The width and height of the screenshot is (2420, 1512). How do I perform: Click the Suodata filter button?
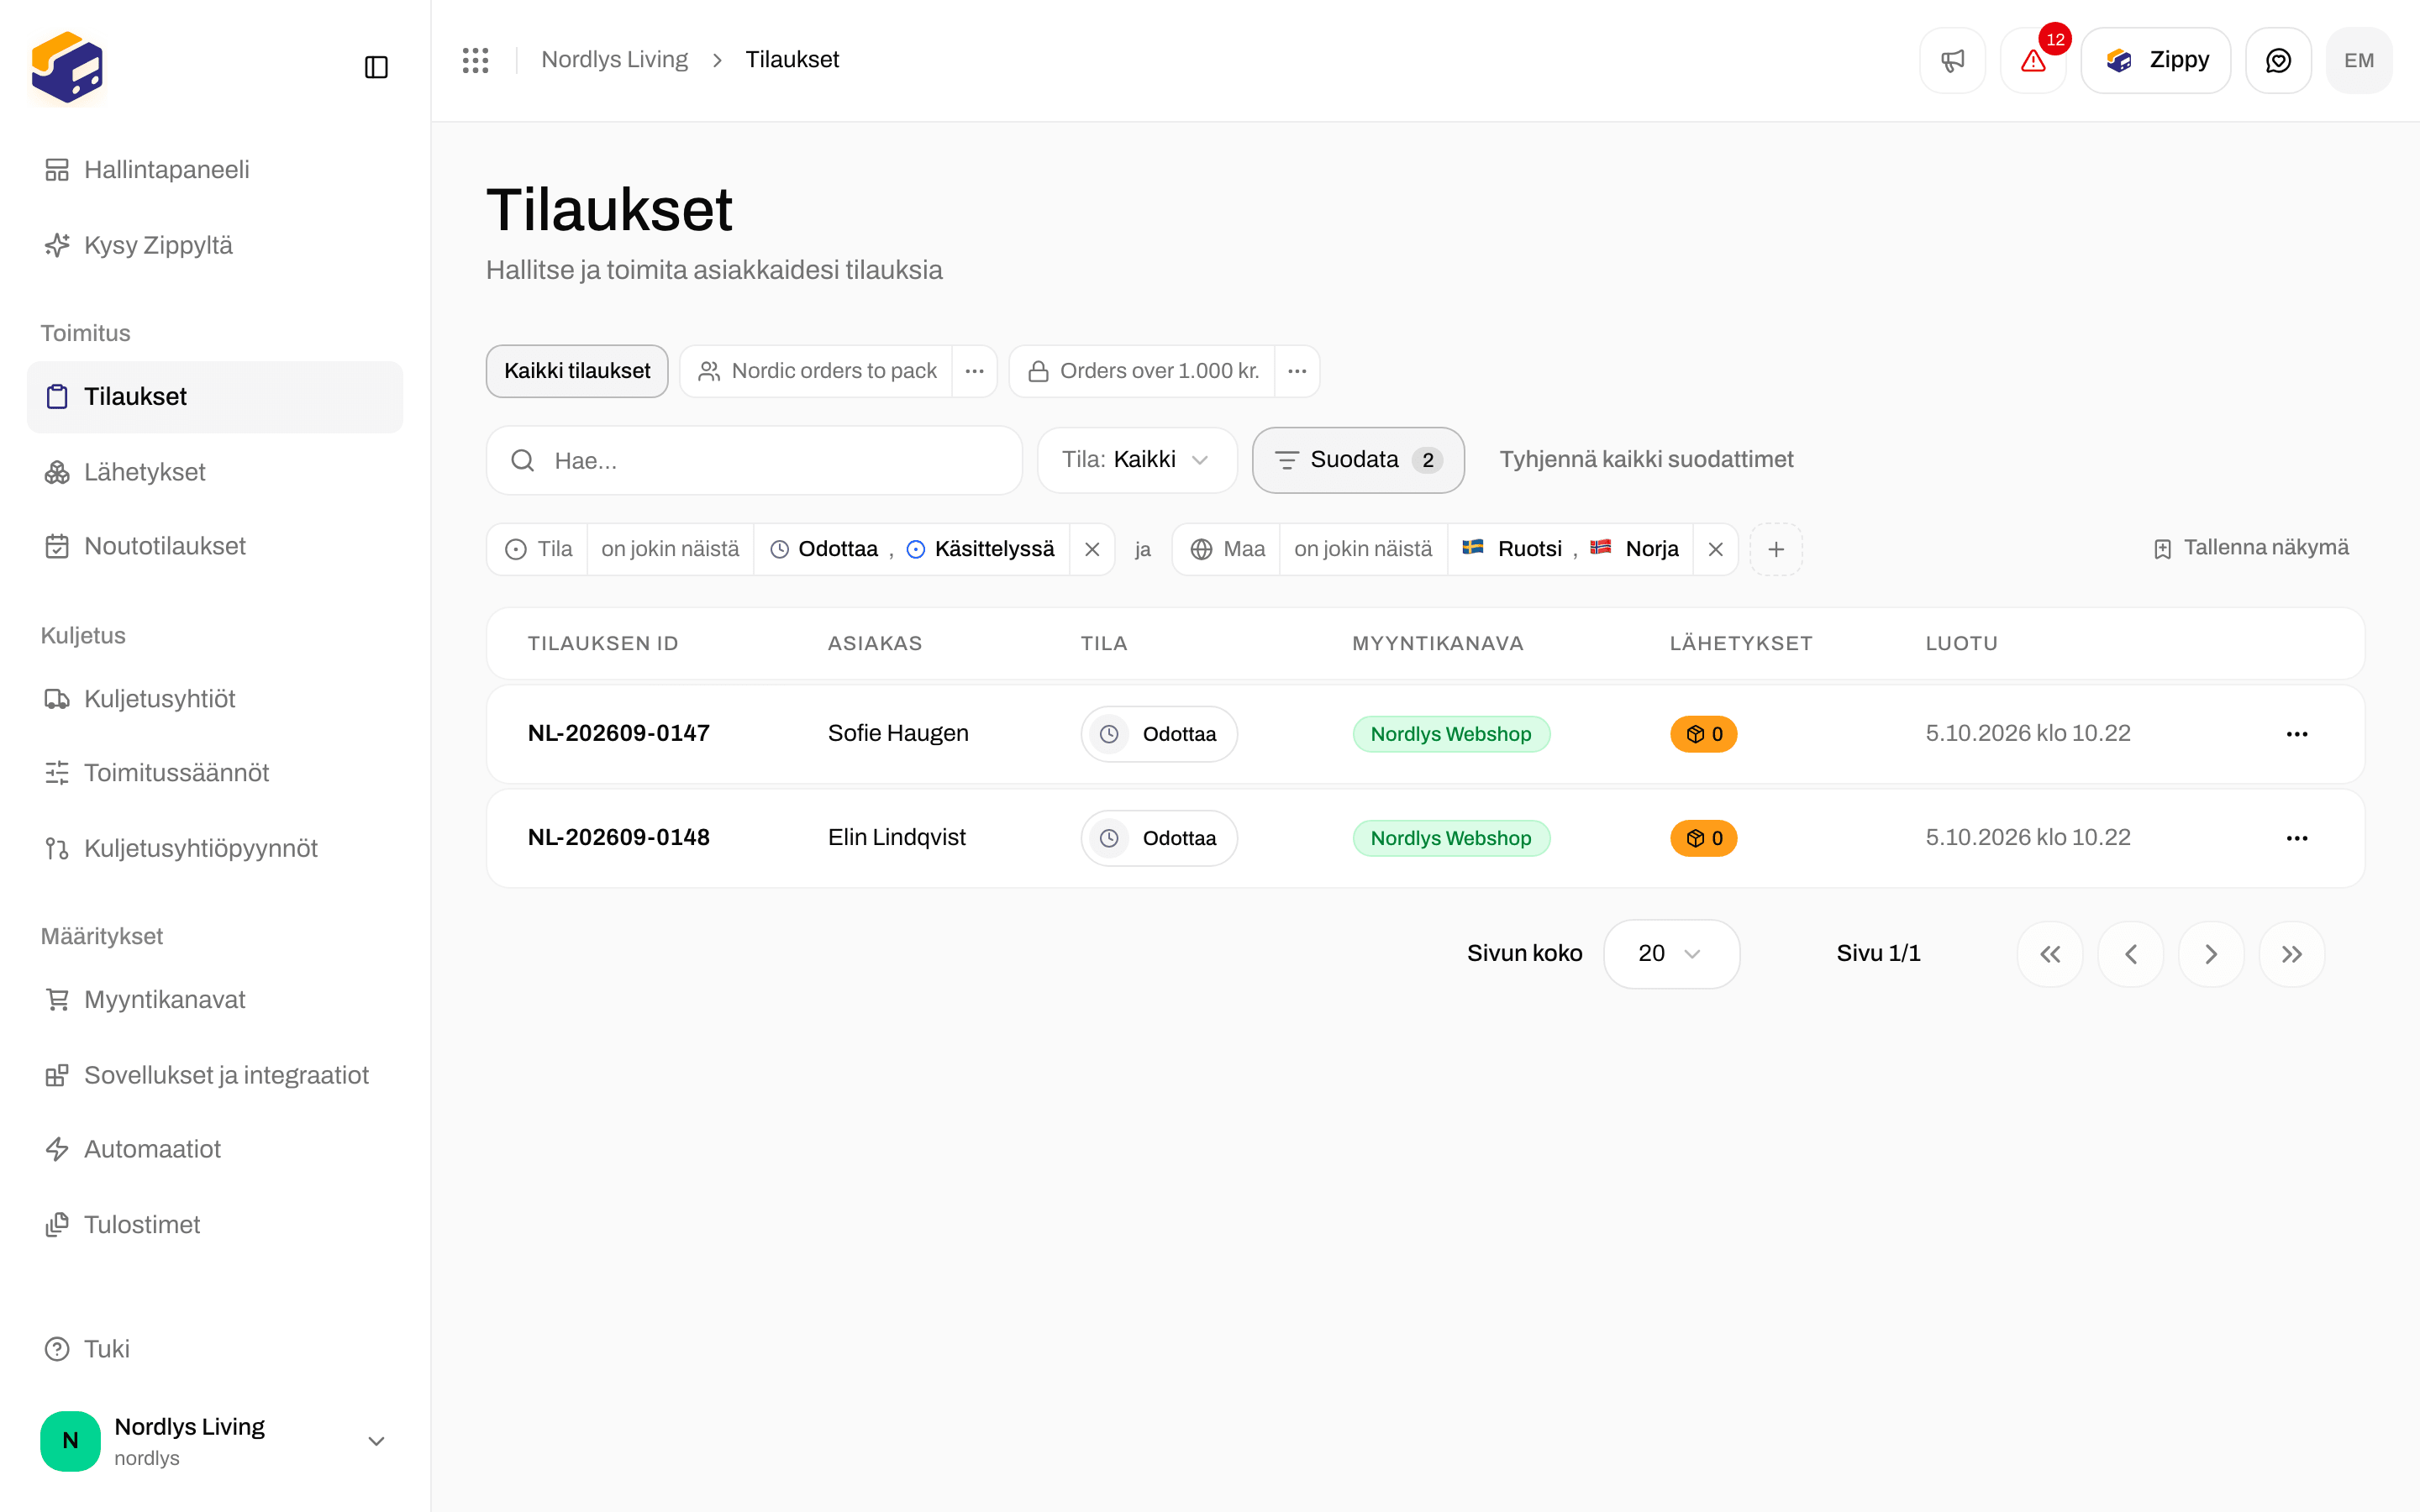1358,460
